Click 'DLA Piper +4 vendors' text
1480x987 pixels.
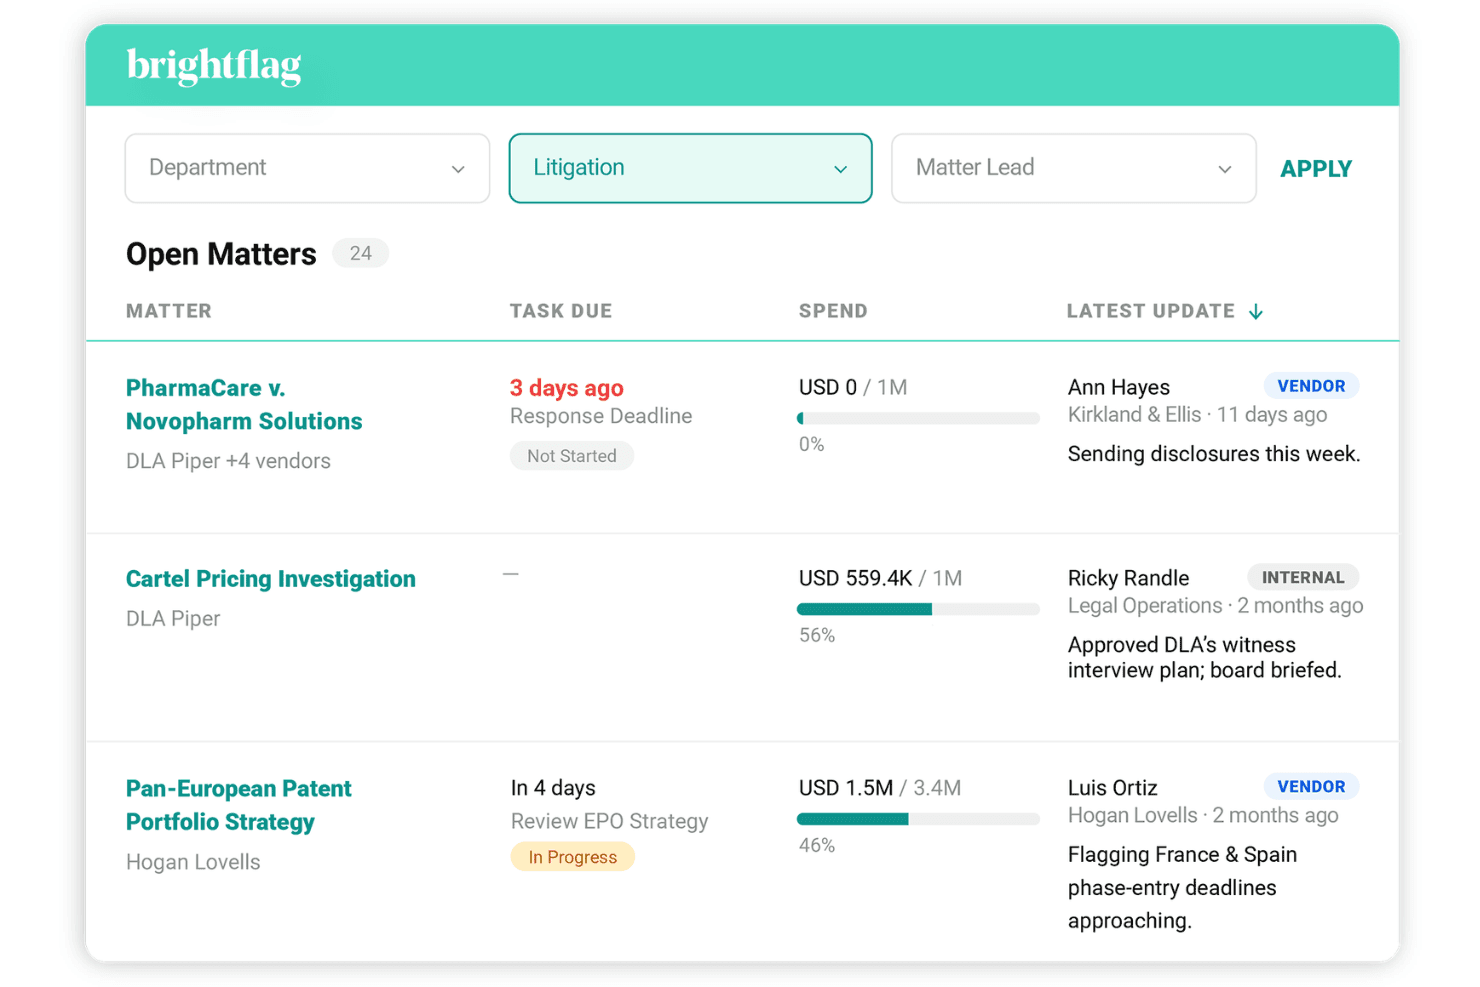pyautogui.click(x=228, y=461)
